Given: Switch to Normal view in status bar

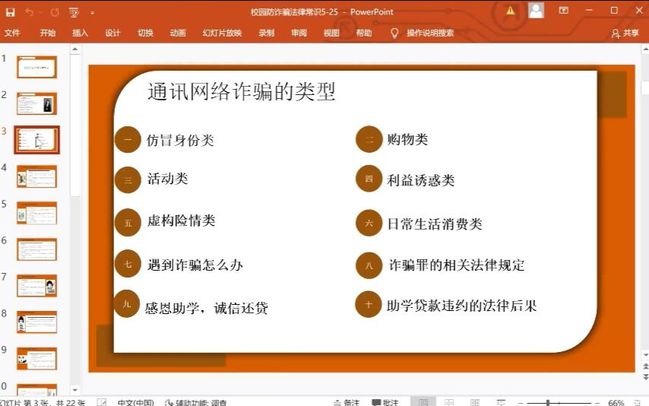Looking at the screenshot, I should click(x=424, y=402).
